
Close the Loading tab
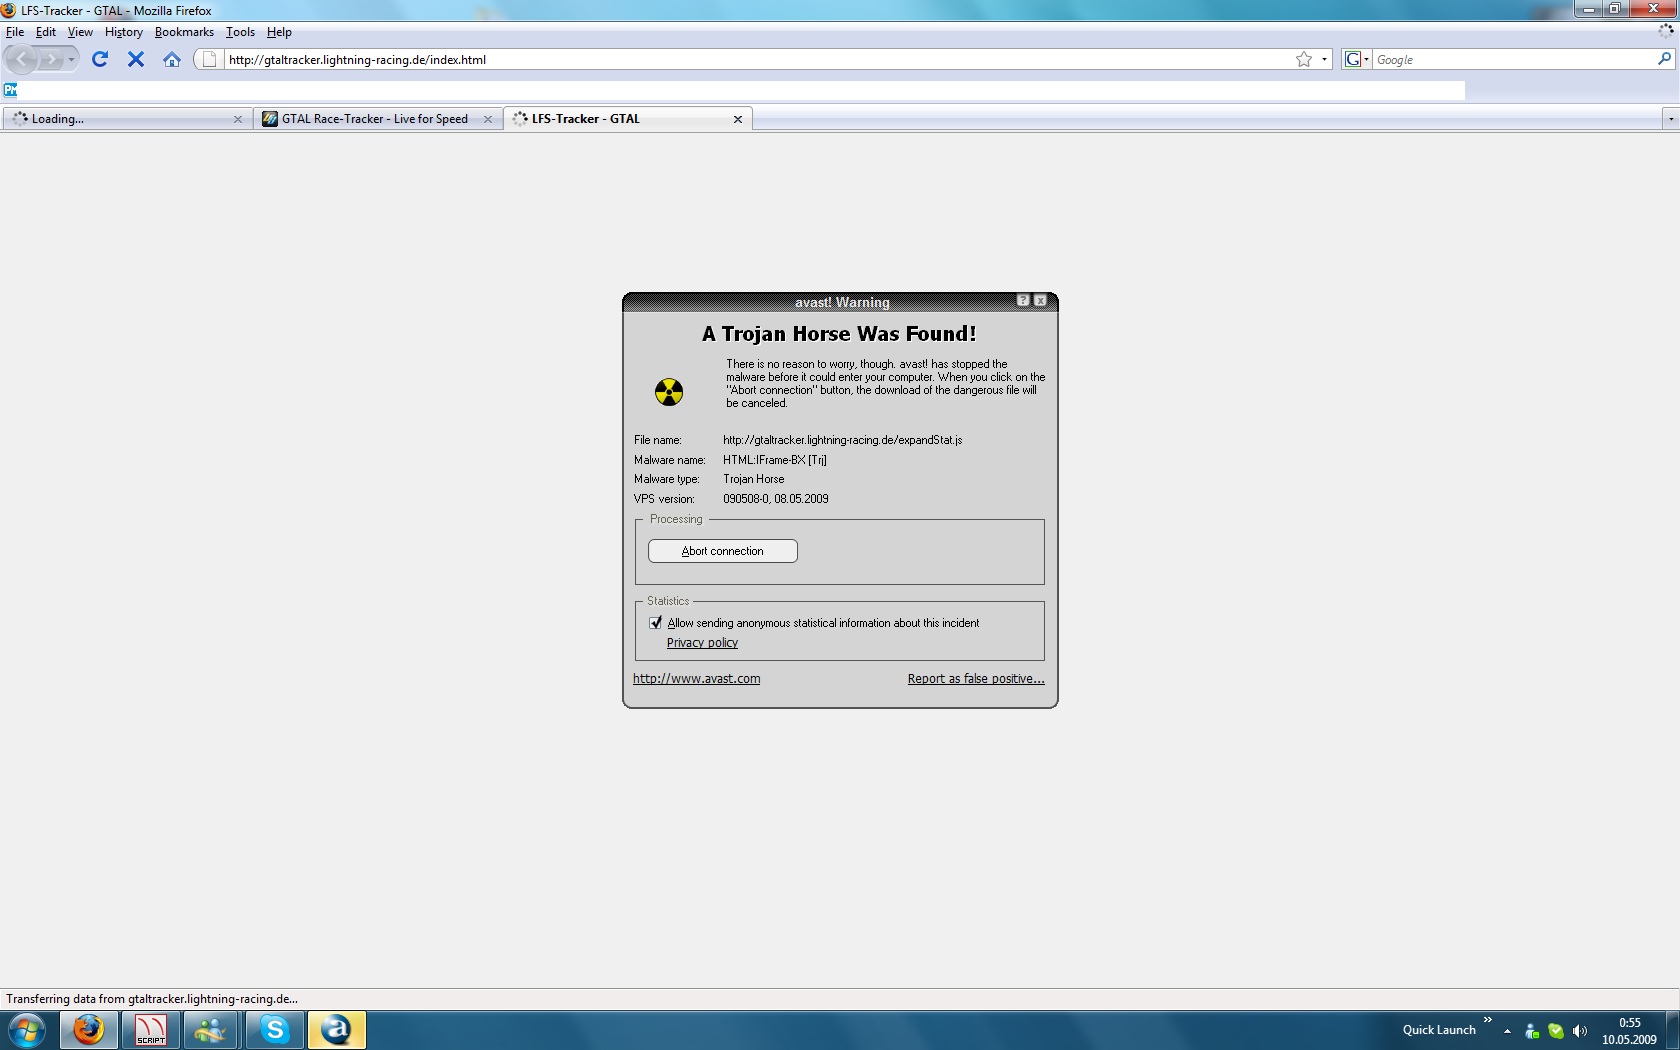pyautogui.click(x=238, y=119)
